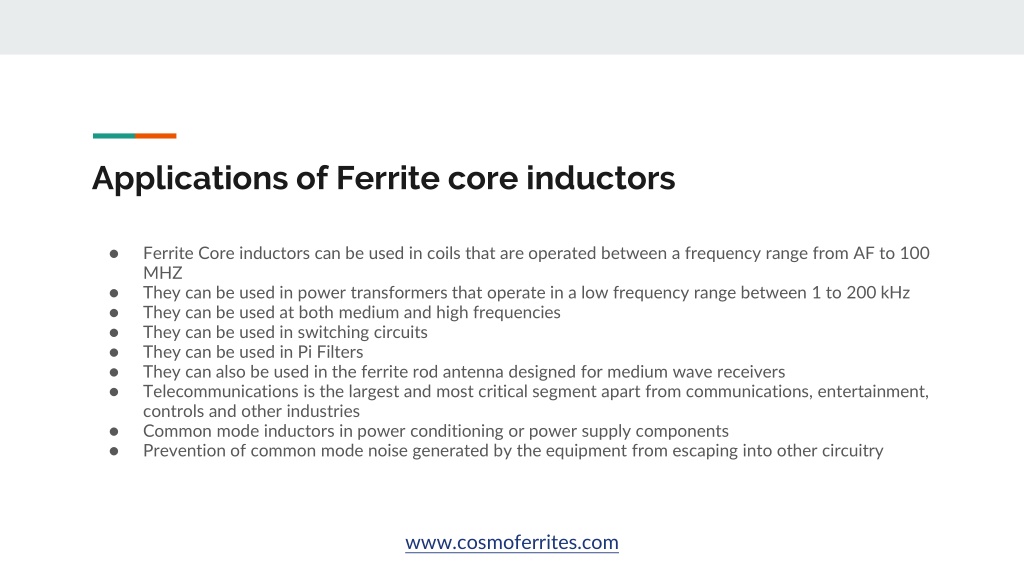The image size is (1024, 576).
Task: Click the ferrite rod antenna bullet
Action: (x=464, y=372)
